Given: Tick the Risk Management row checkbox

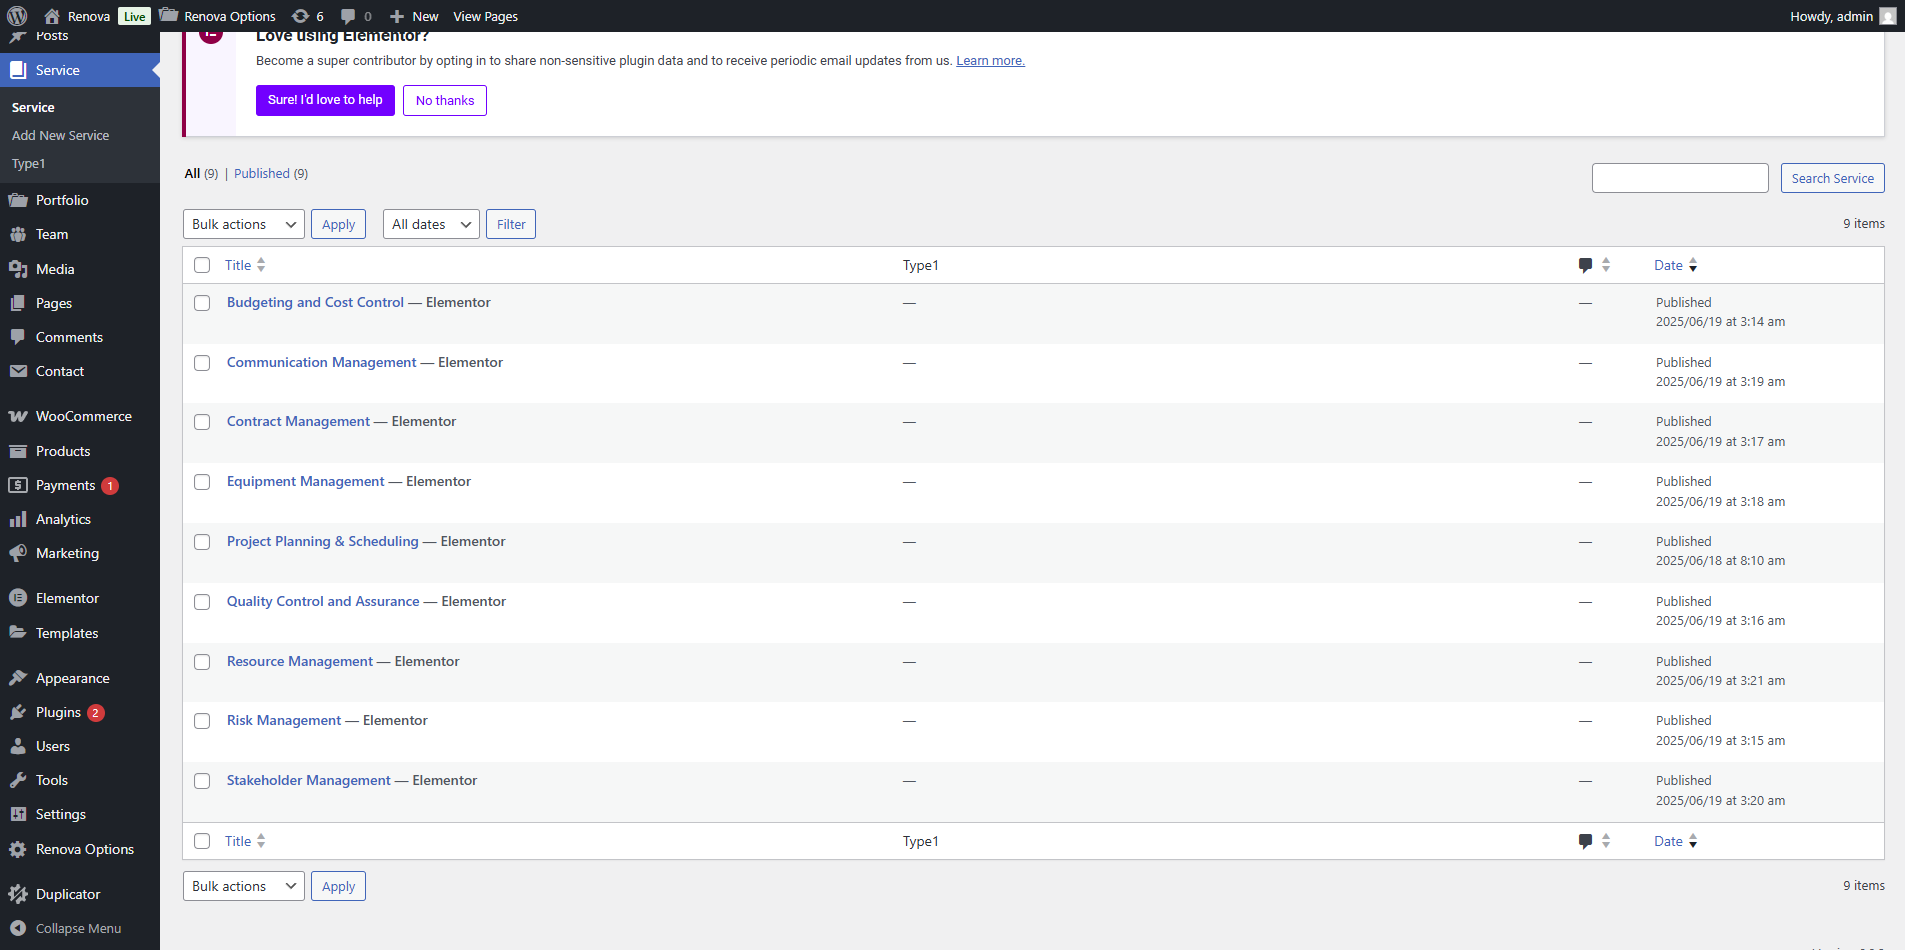Looking at the screenshot, I should coord(202,721).
